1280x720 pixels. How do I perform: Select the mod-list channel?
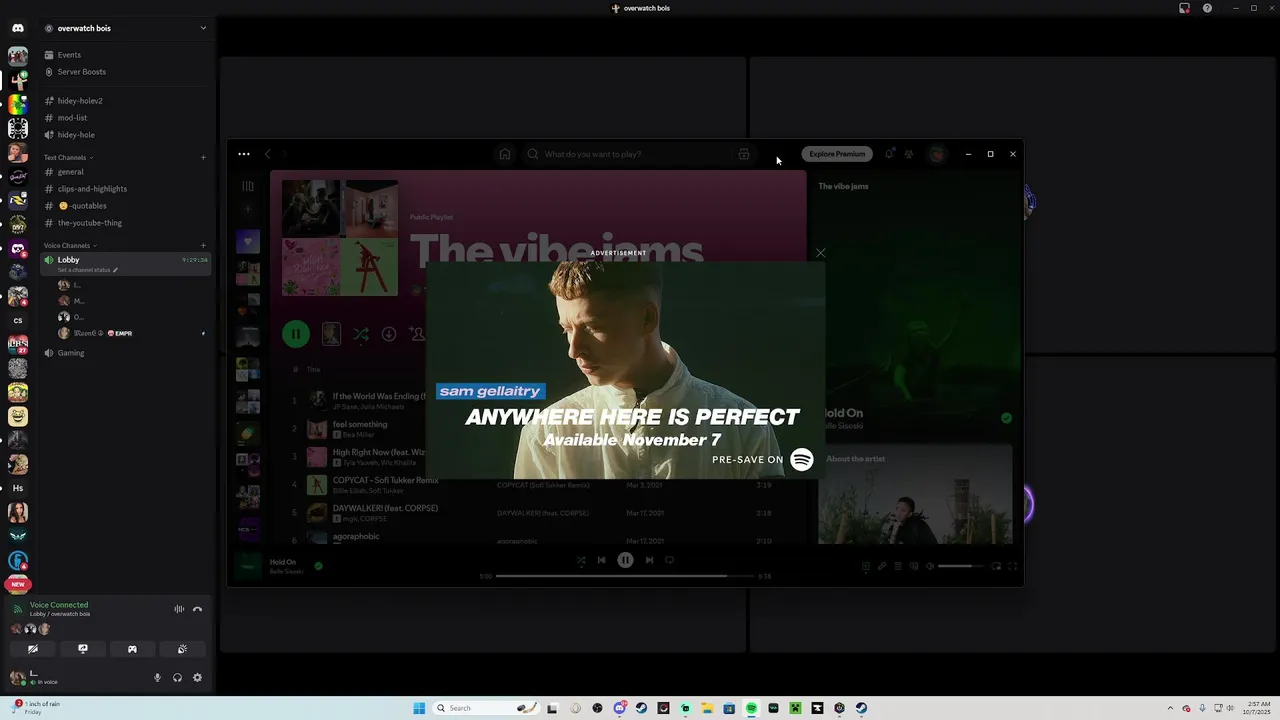[x=72, y=118]
